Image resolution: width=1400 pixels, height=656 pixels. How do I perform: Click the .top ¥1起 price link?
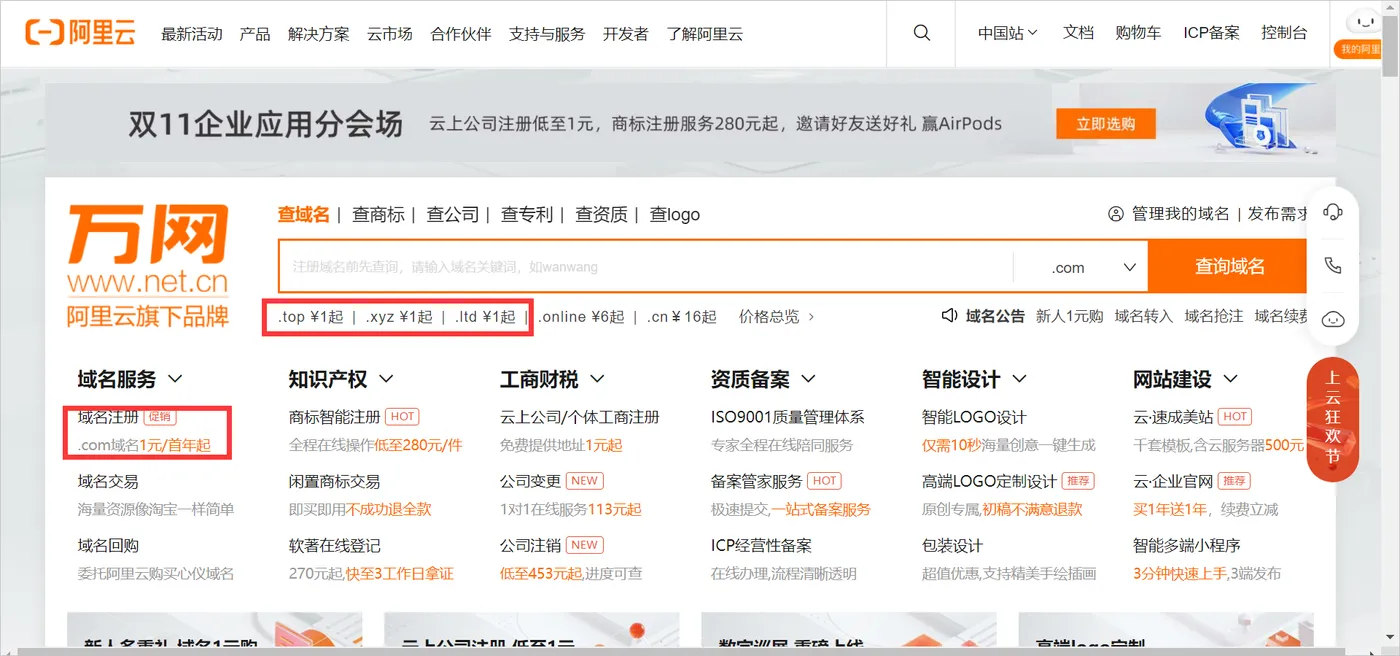click(310, 316)
